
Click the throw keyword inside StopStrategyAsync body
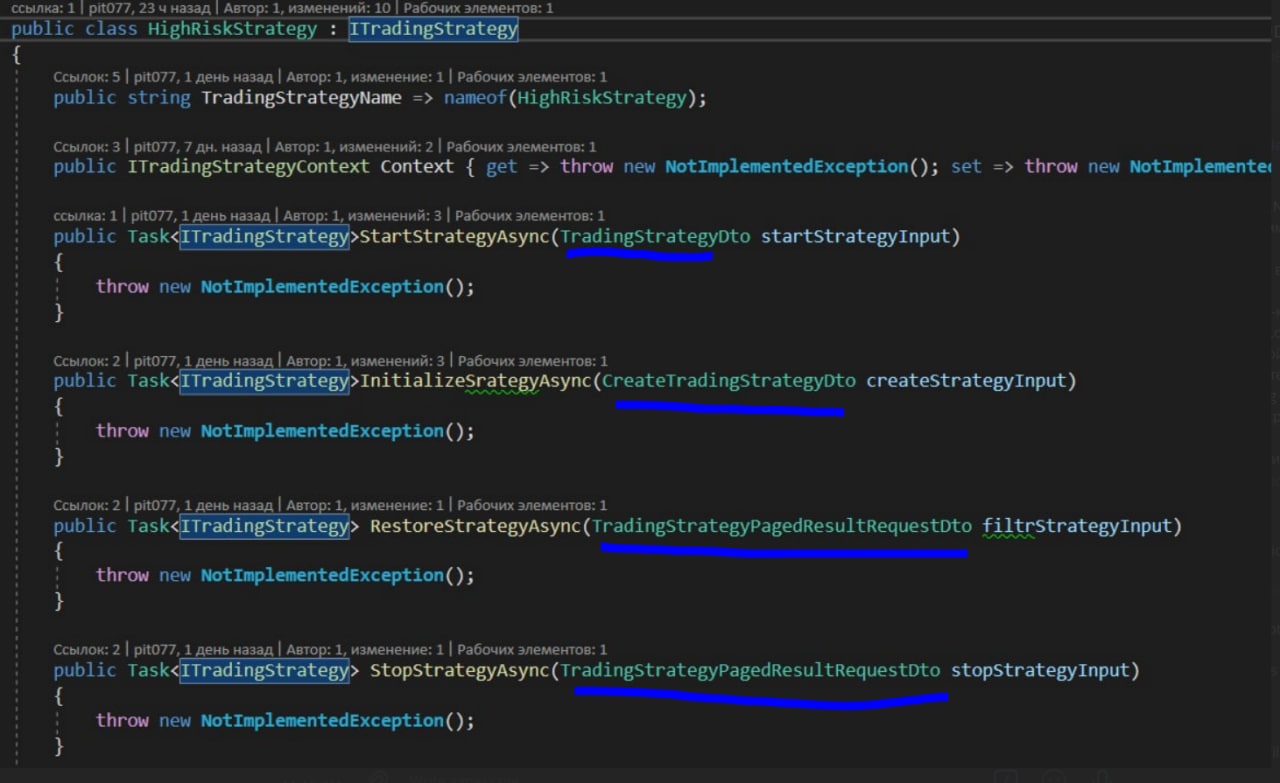[122, 720]
